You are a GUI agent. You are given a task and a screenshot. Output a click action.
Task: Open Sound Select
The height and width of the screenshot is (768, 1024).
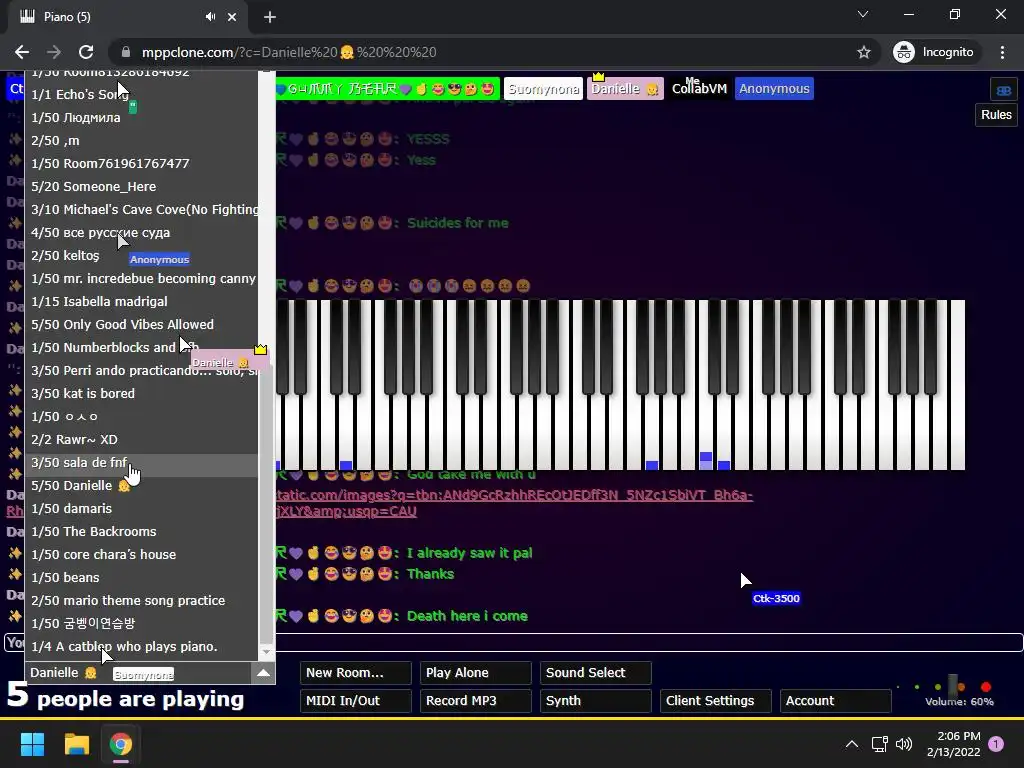(x=595, y=673)
